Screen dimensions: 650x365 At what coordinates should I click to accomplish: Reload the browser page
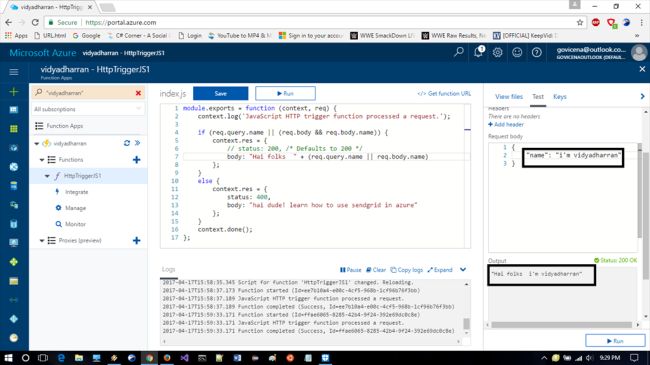pos(35,22)
